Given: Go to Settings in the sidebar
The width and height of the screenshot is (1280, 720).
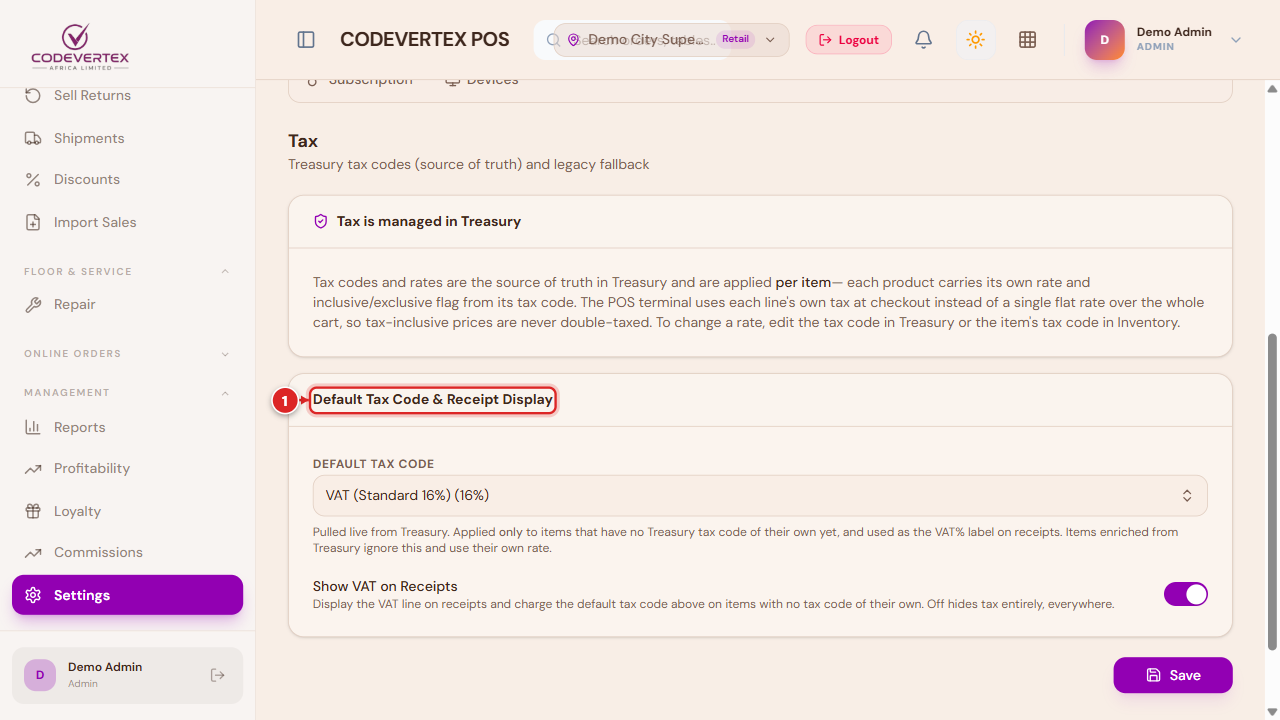Looking at the screenshot, I should (x=127, y=595).
